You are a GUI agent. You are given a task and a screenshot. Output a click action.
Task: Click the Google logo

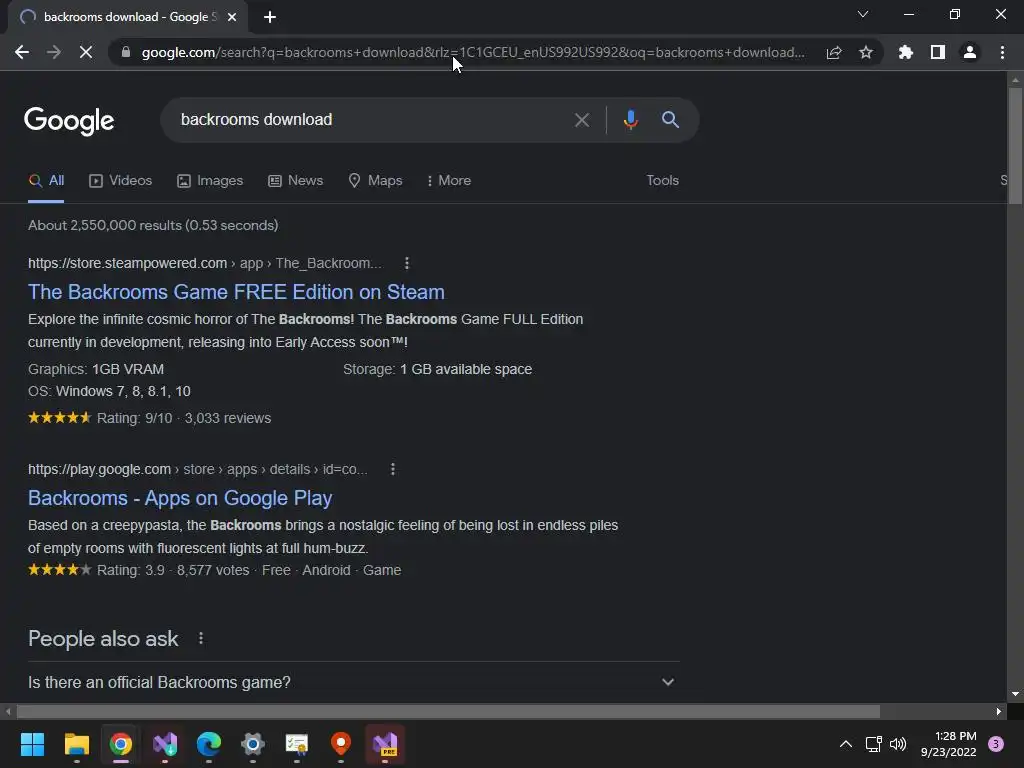coord(69,121)
